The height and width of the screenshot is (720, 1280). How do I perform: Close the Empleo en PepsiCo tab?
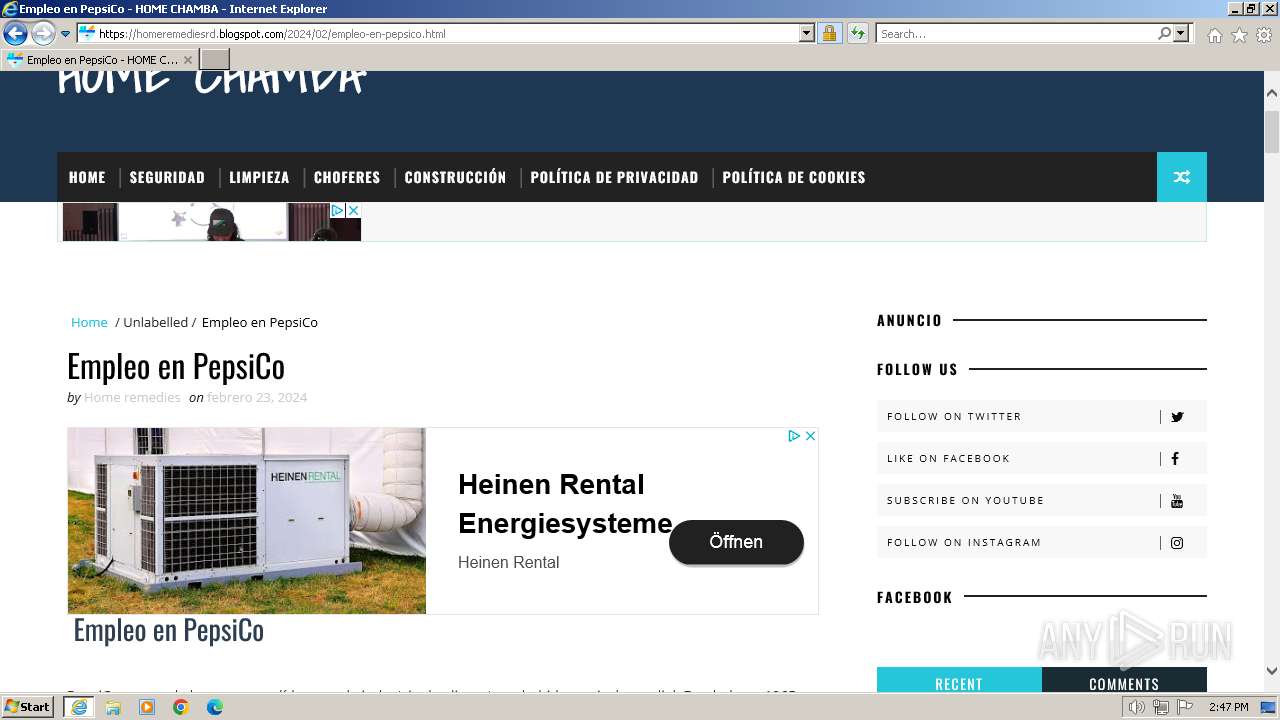(188, 60)
